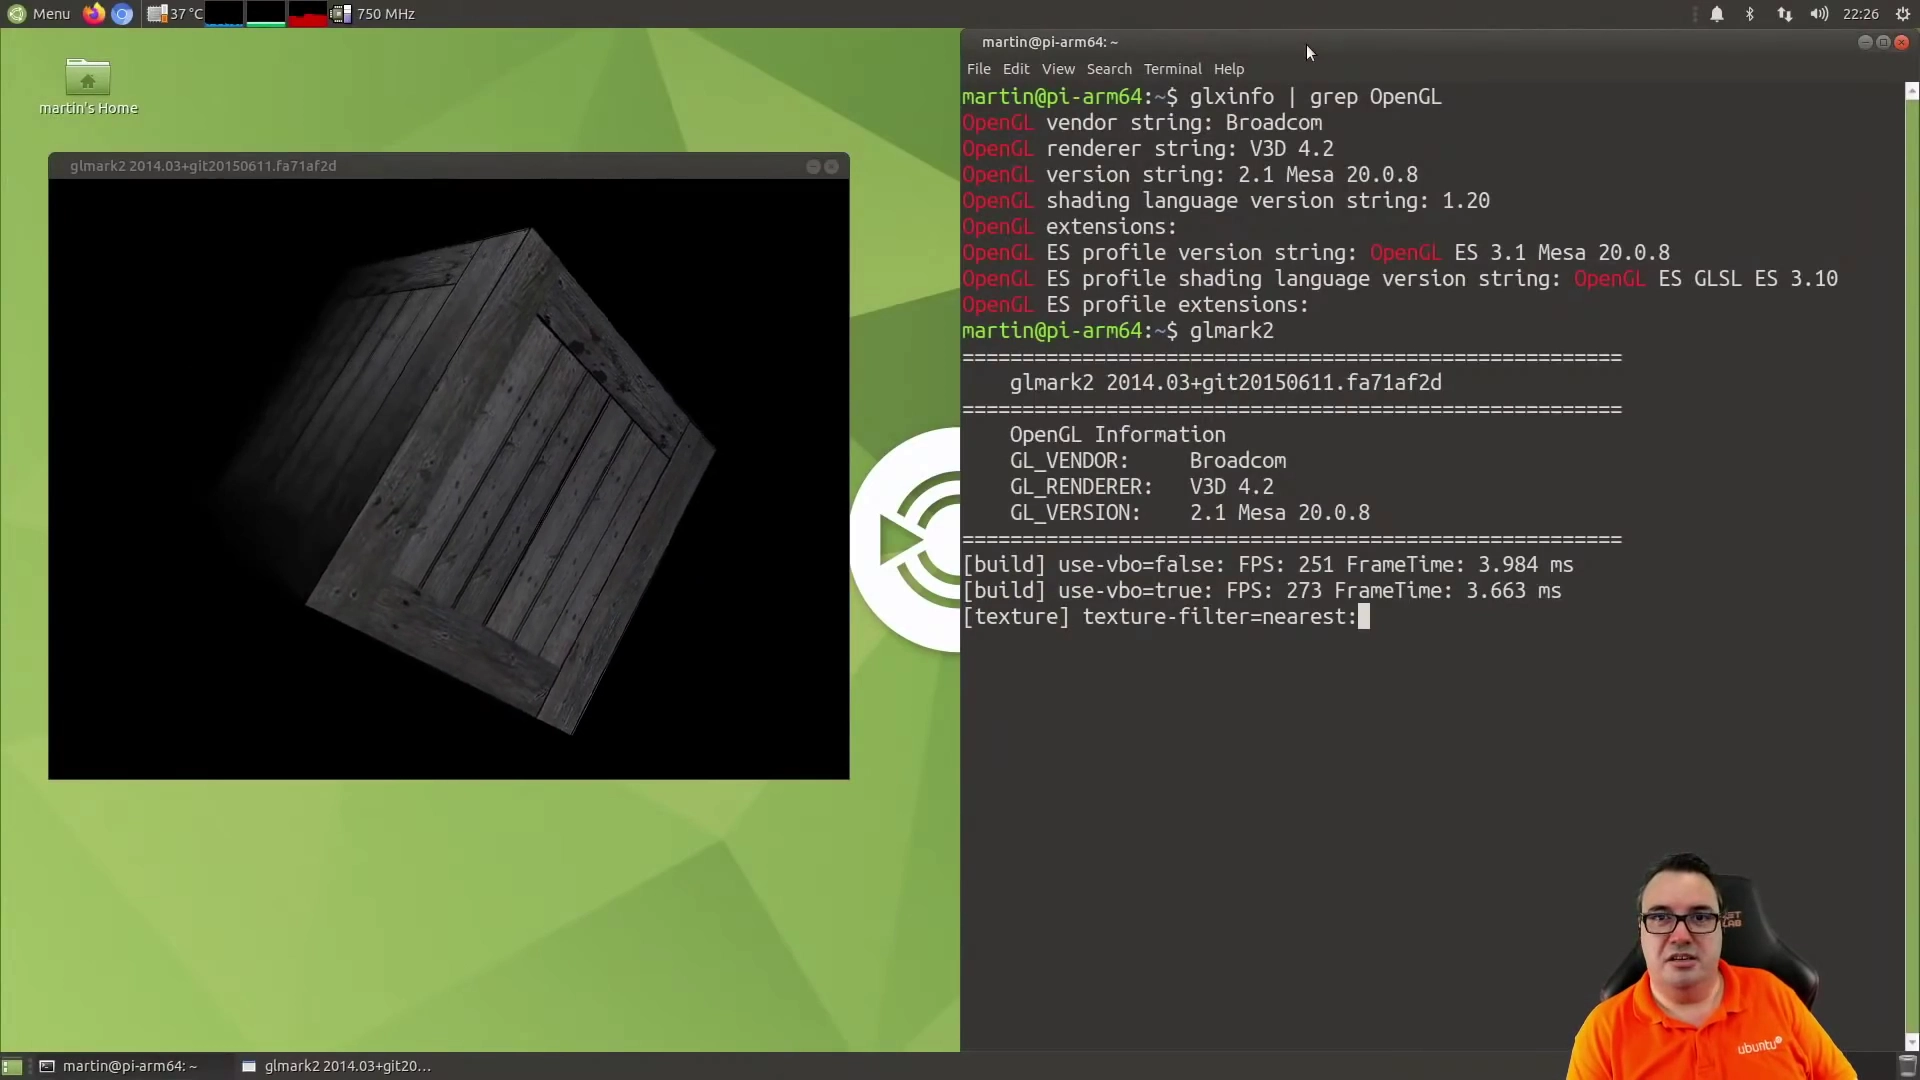
Task: Click the CPU temperature sensor applet
Action: coord(176,14)
